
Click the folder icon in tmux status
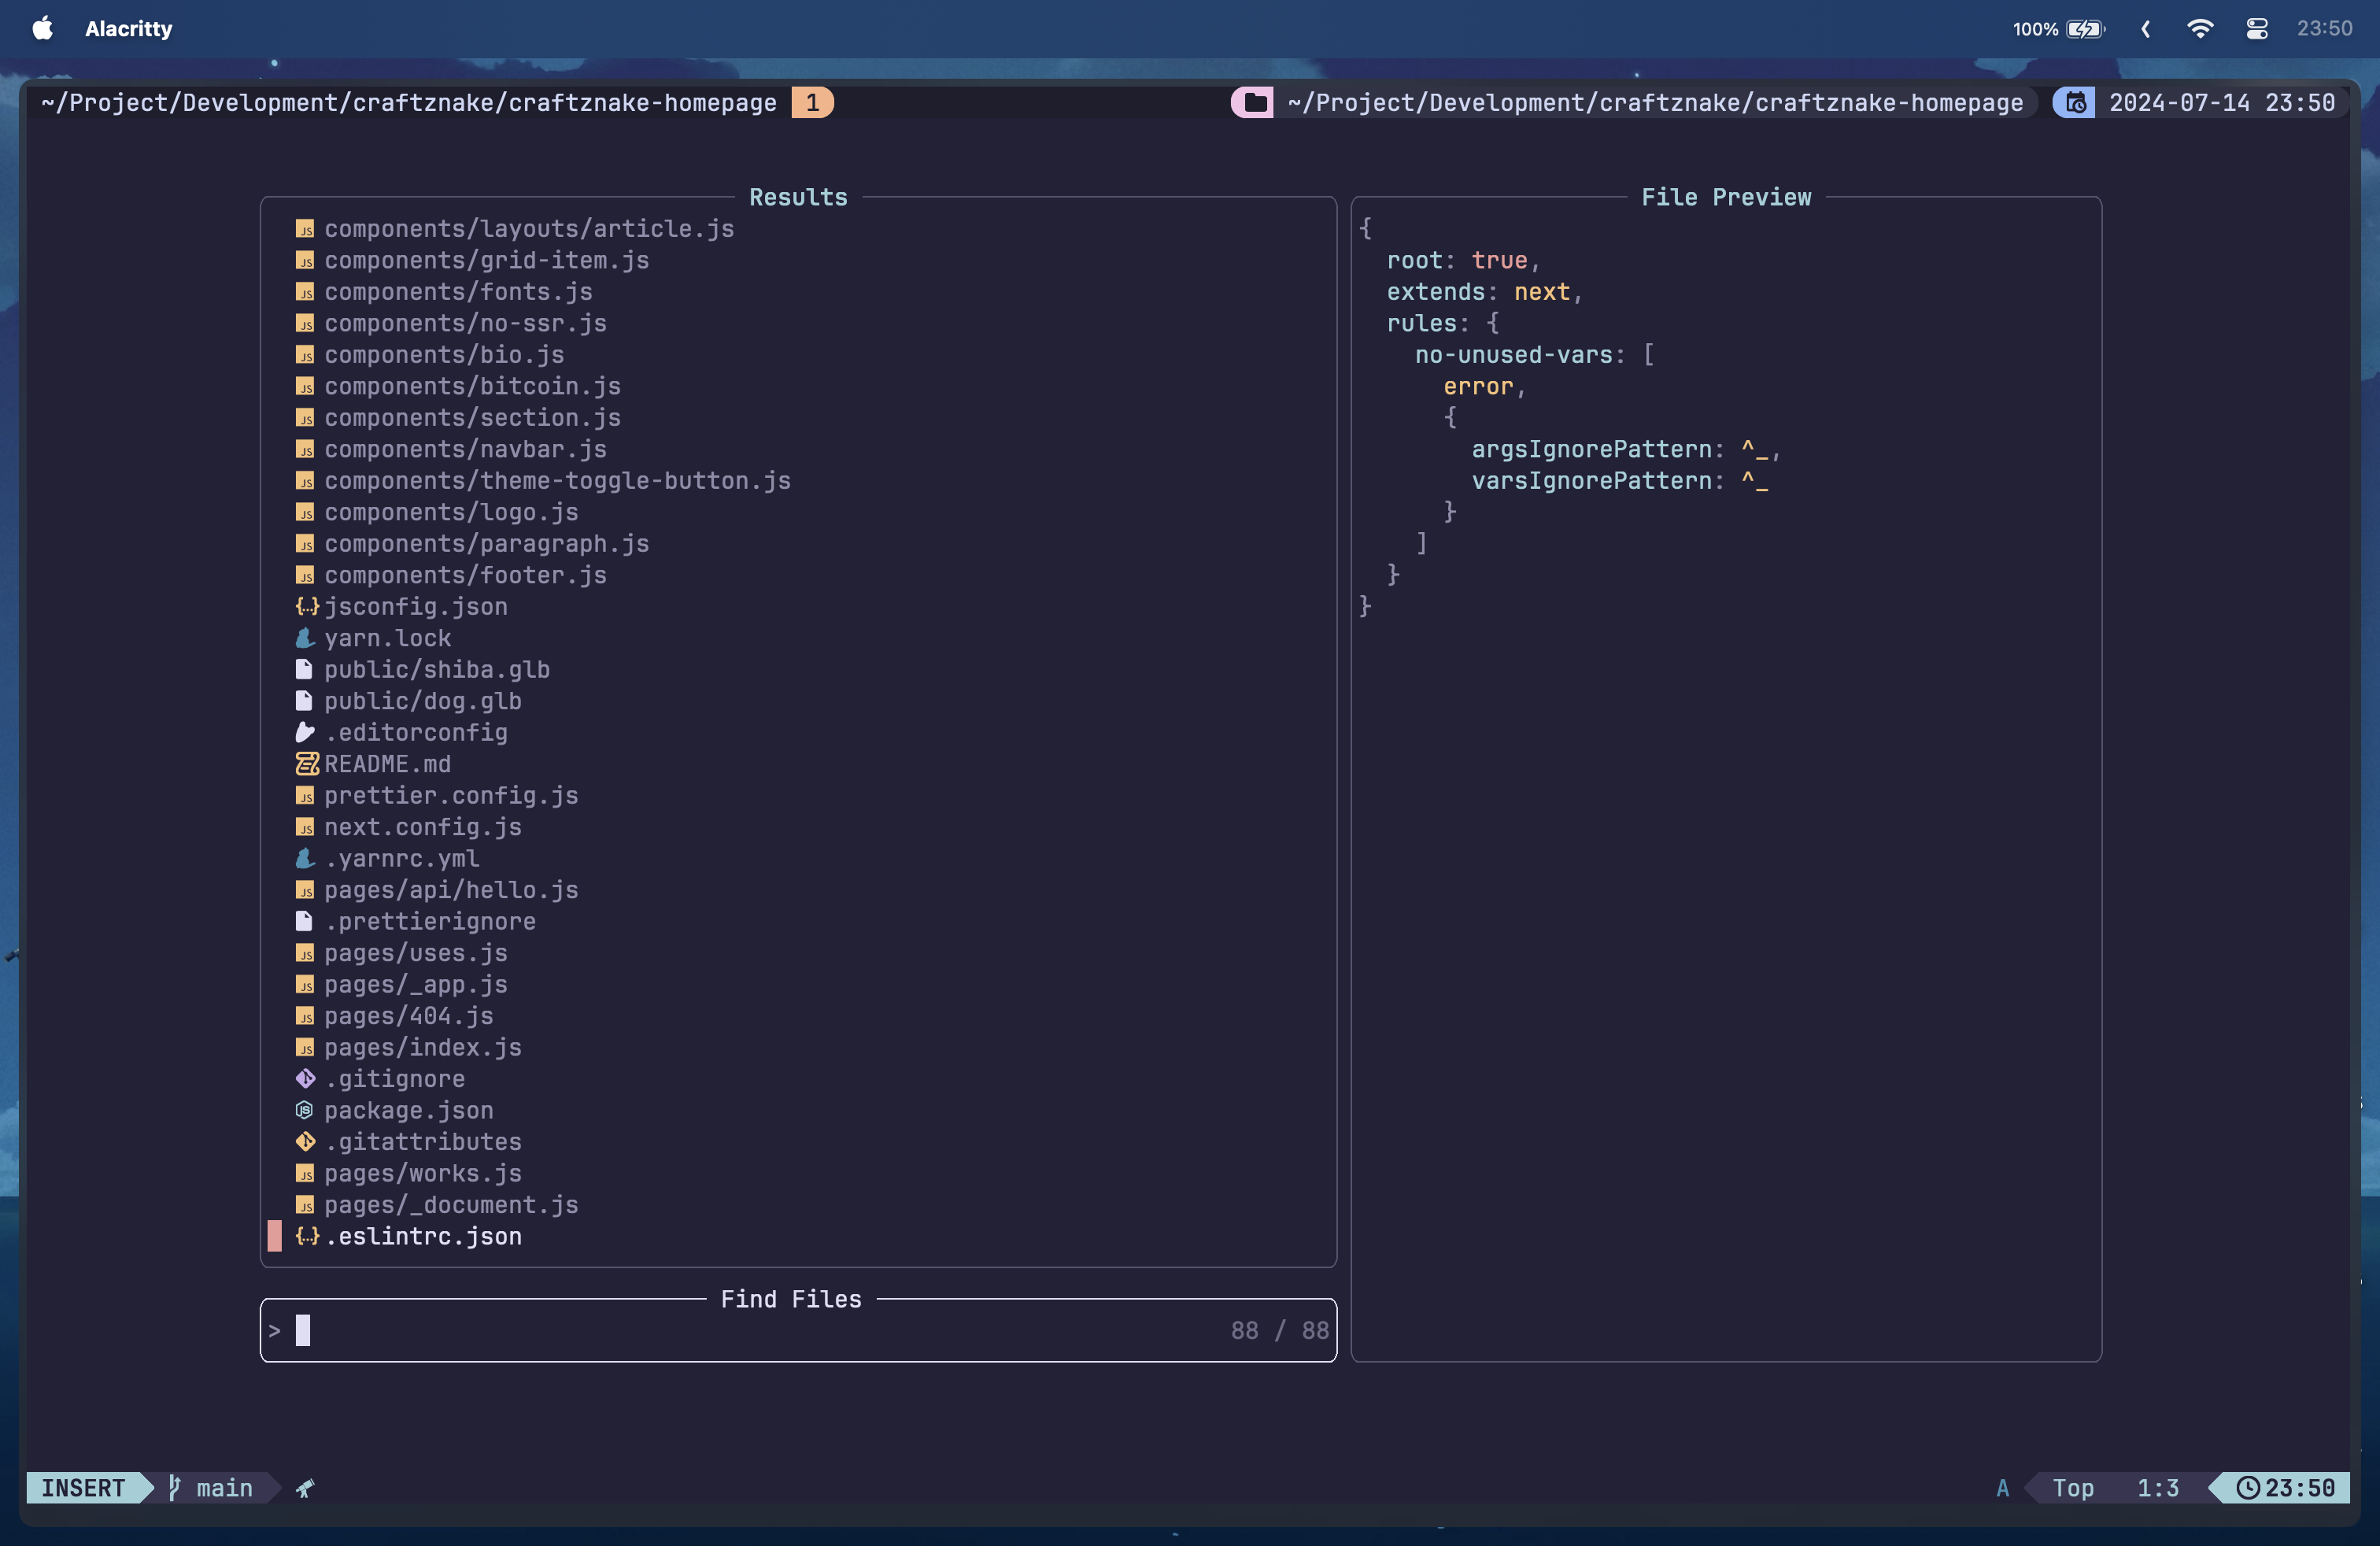(x=1253, y=103)
